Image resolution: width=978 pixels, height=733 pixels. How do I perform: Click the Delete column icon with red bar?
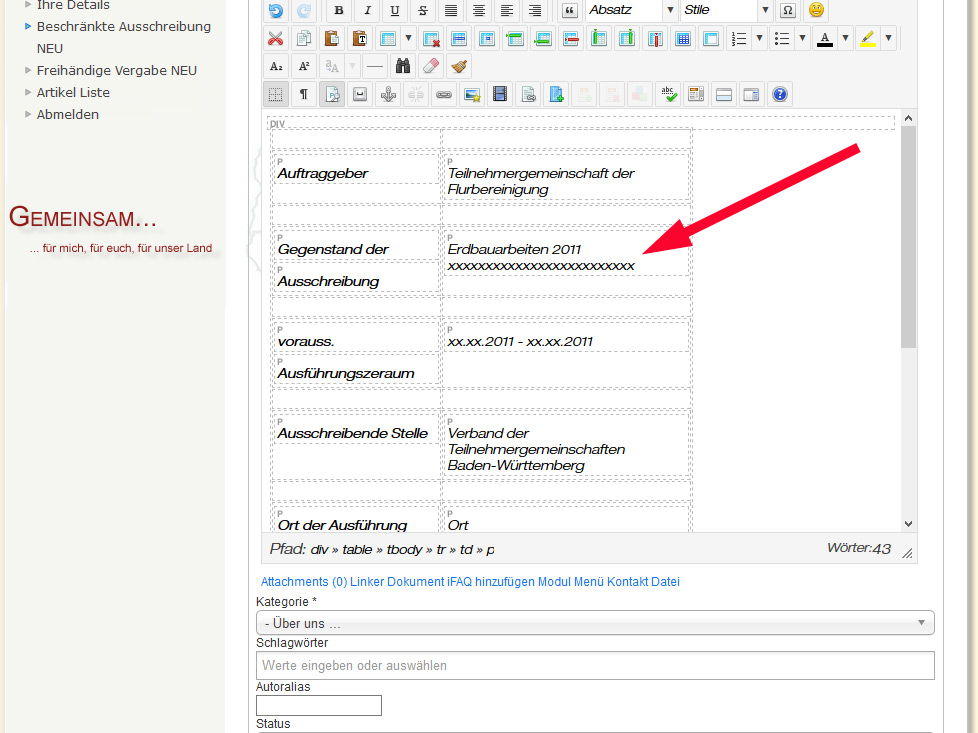click(655, 39)
